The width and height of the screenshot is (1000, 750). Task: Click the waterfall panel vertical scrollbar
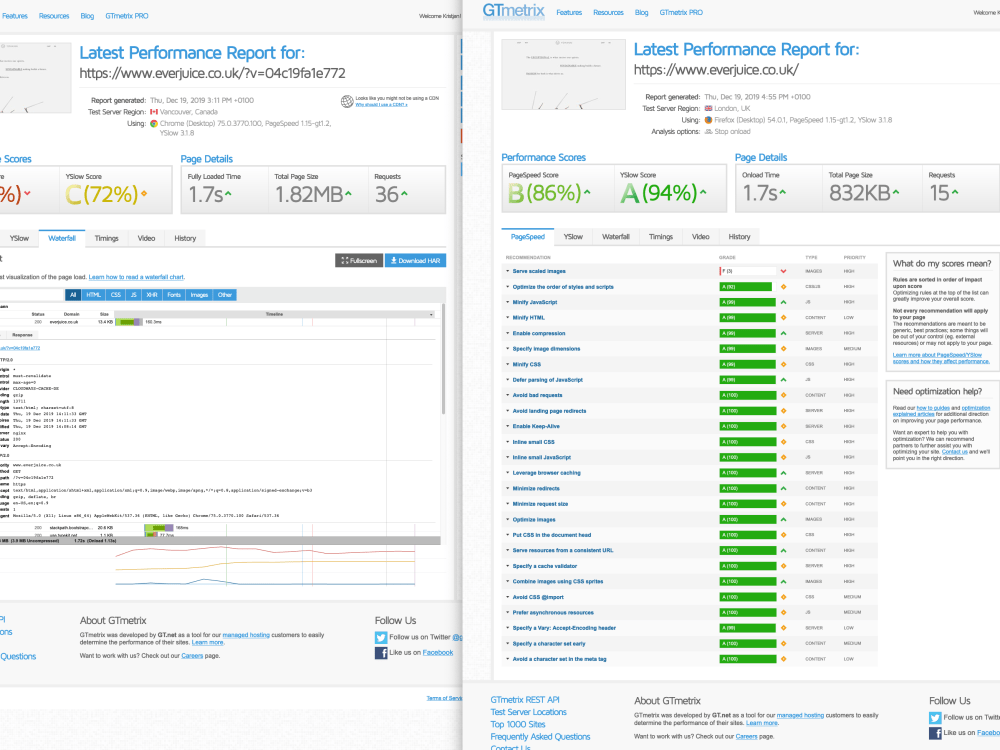tap(443, 361)
